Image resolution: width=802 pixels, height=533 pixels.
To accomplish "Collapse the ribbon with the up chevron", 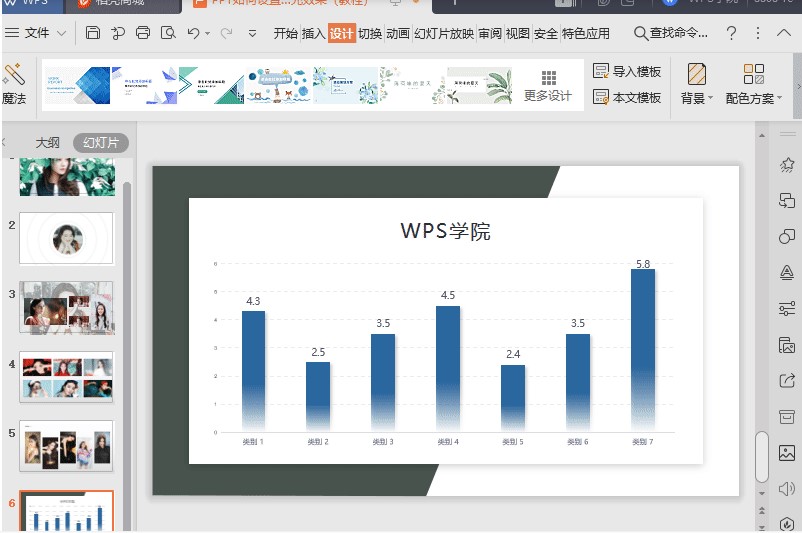I will [784, 33].
